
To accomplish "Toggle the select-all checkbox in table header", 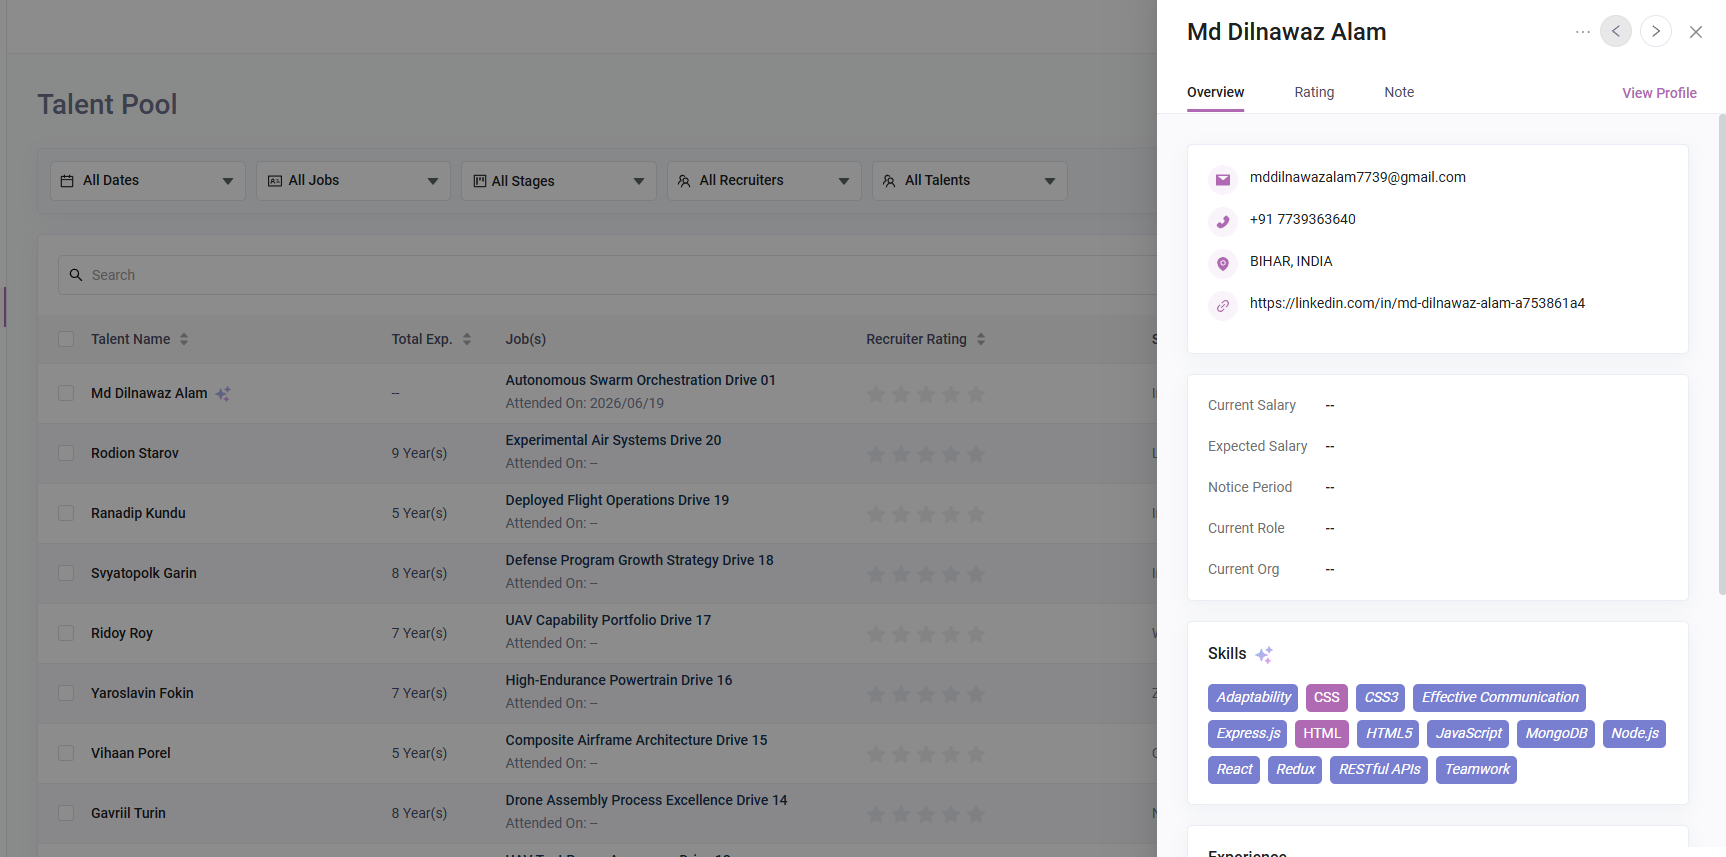I will 66,339.
